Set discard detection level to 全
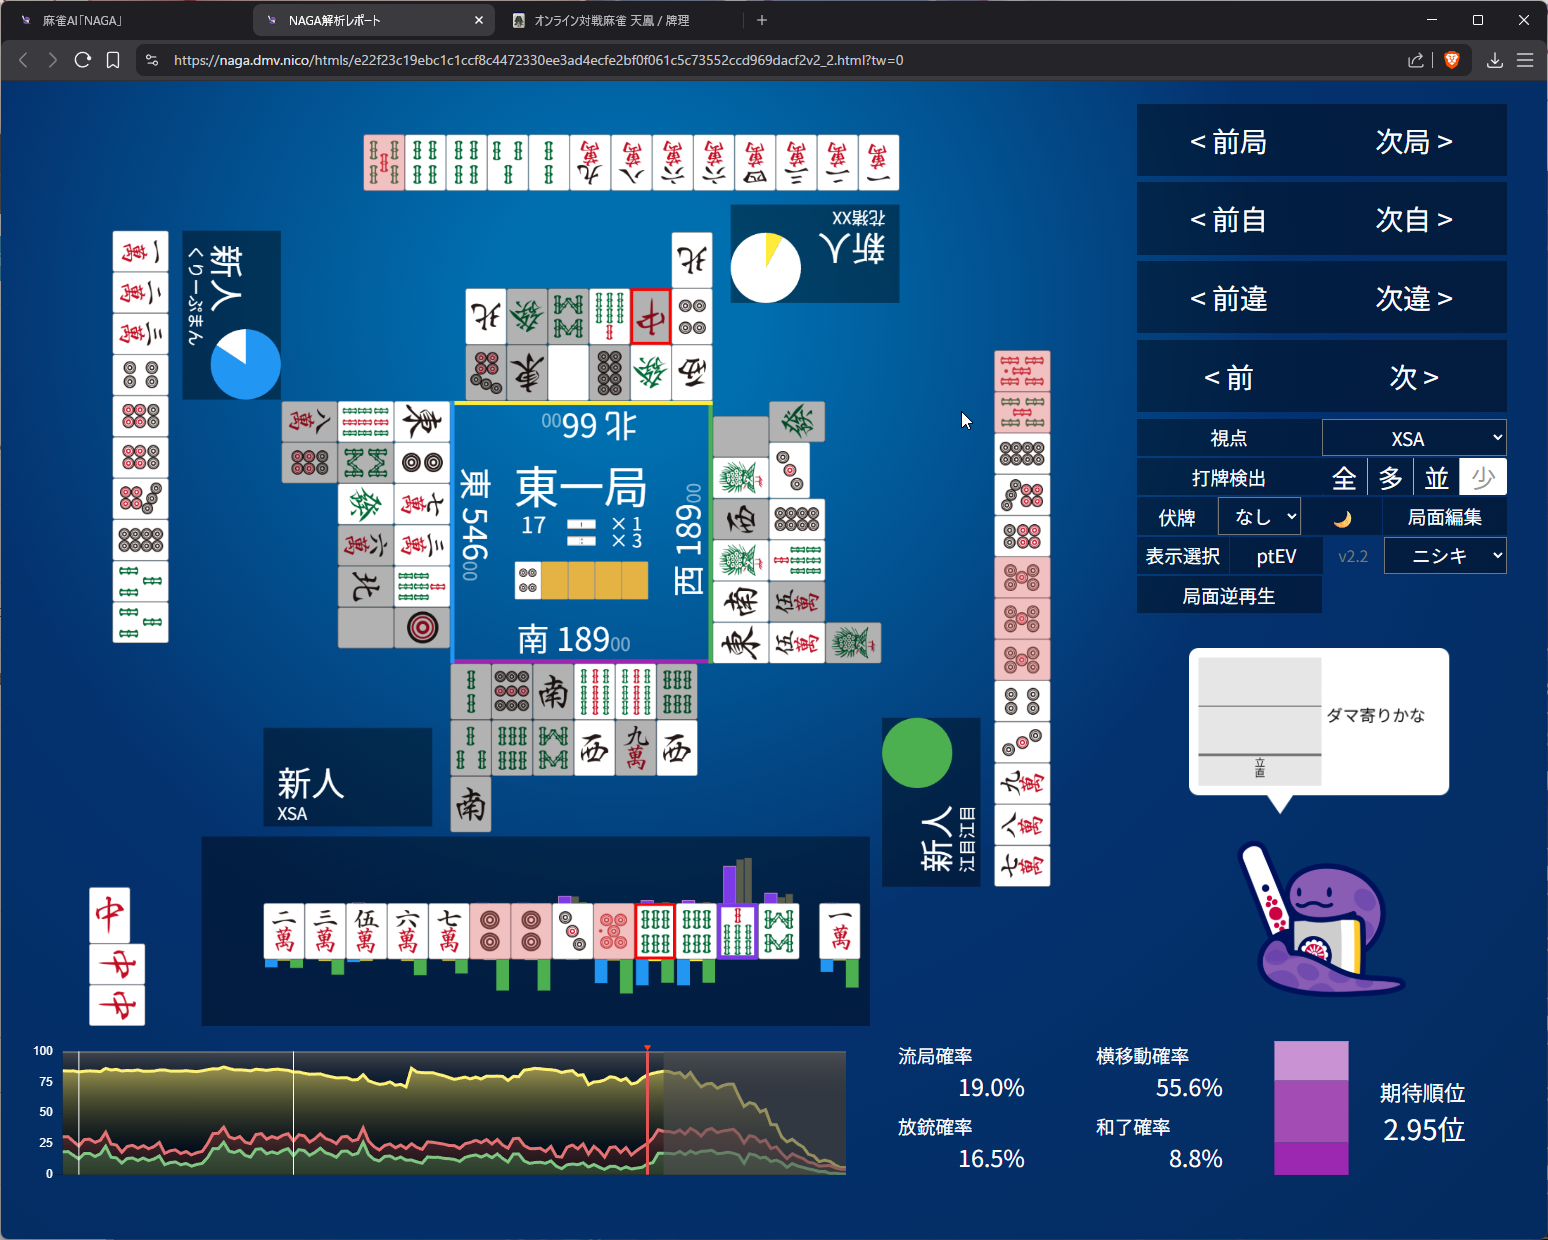This screenshot has height=1240, width=1548. 1344,478
